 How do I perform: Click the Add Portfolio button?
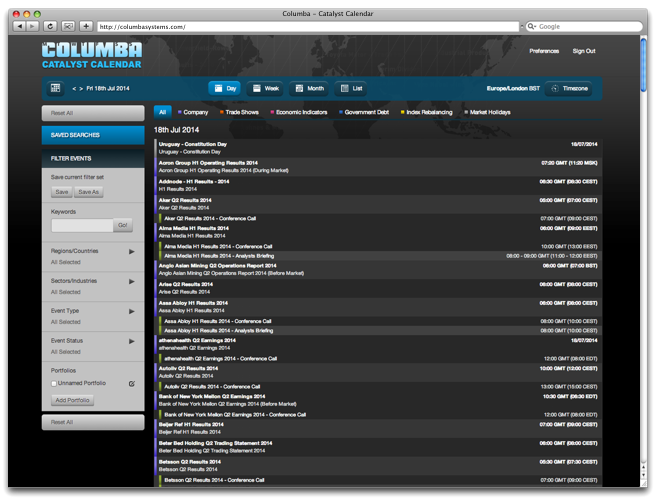(73, 400)
